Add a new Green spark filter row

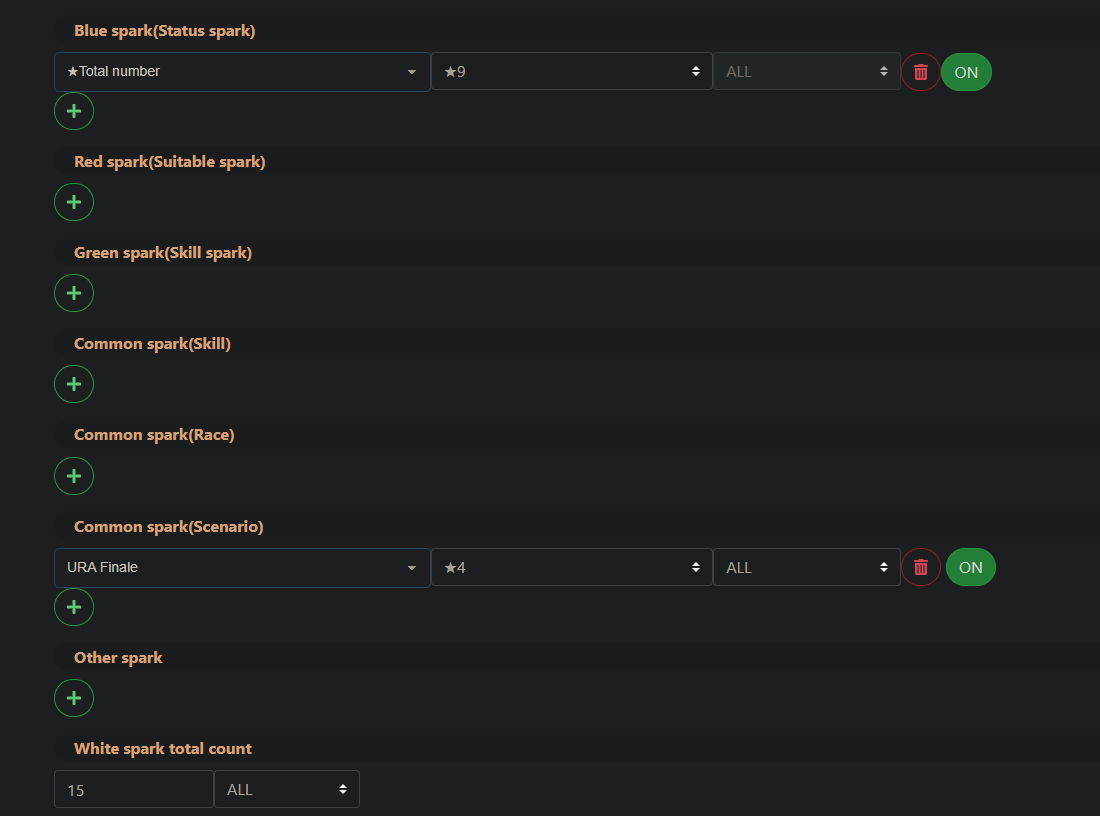(x=74, y=293)
